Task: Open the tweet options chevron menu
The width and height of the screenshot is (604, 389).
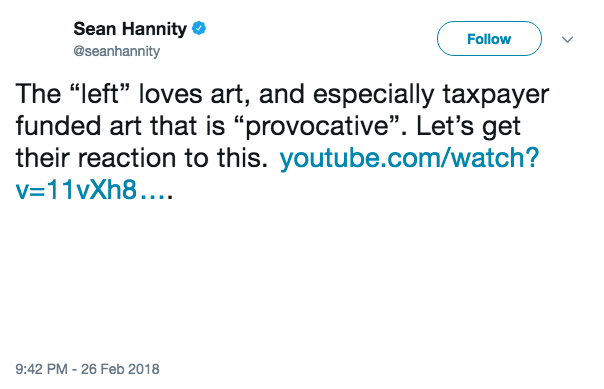Action: tap(567, 39)
